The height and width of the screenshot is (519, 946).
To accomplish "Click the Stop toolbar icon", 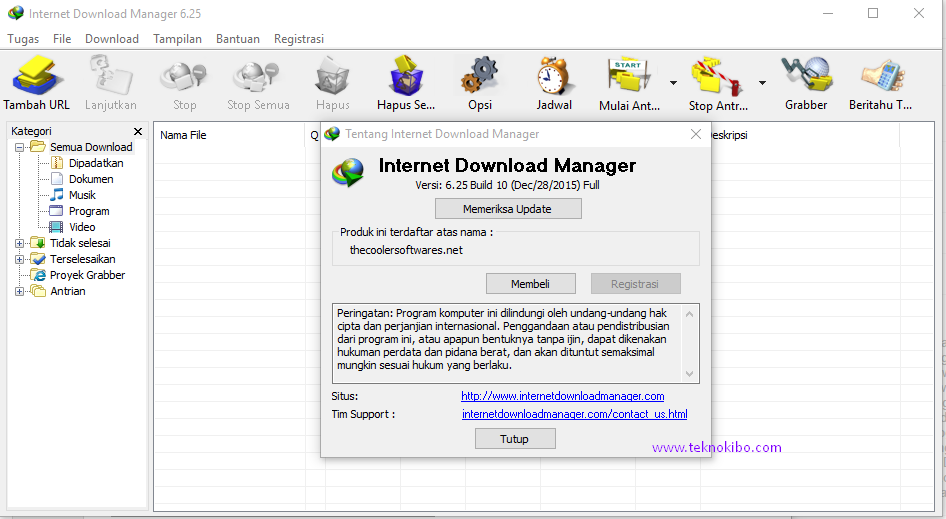I will click(184, 77).
